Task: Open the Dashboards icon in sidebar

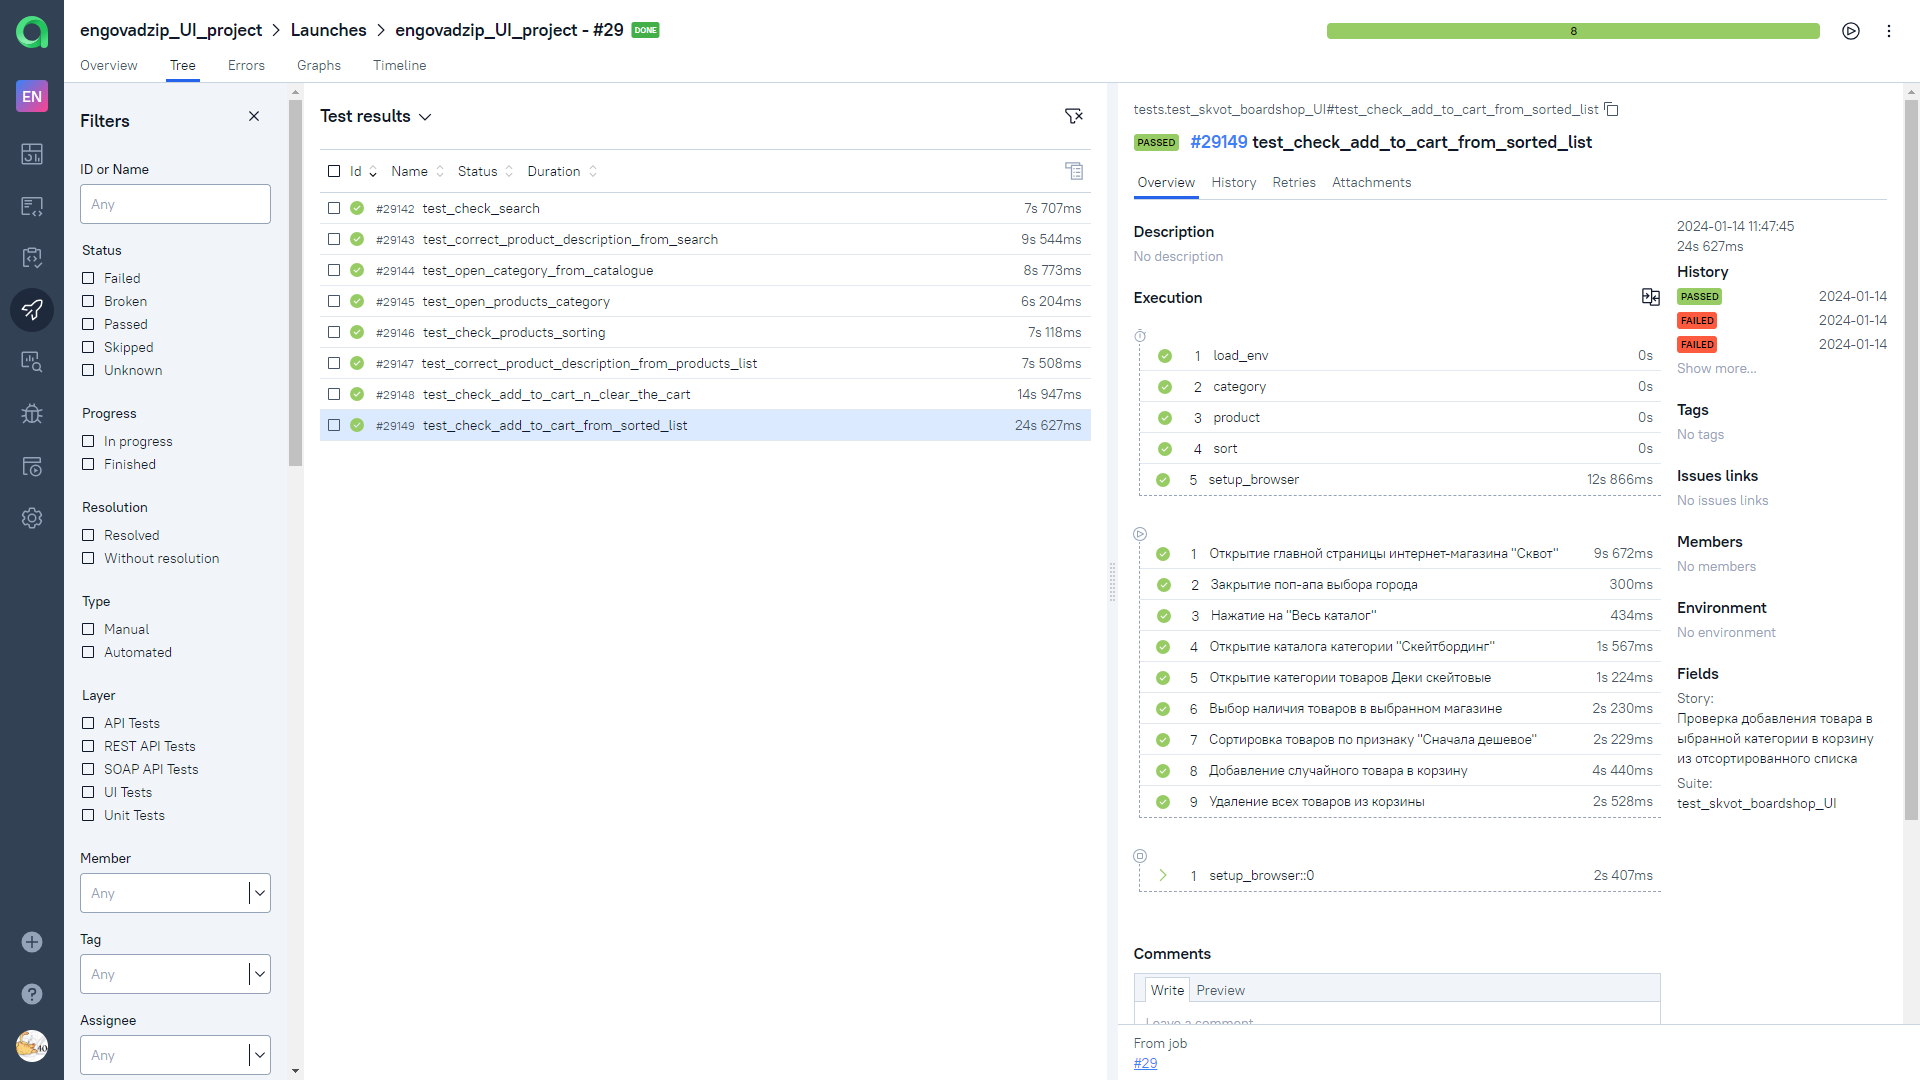Action: point(32,153)
